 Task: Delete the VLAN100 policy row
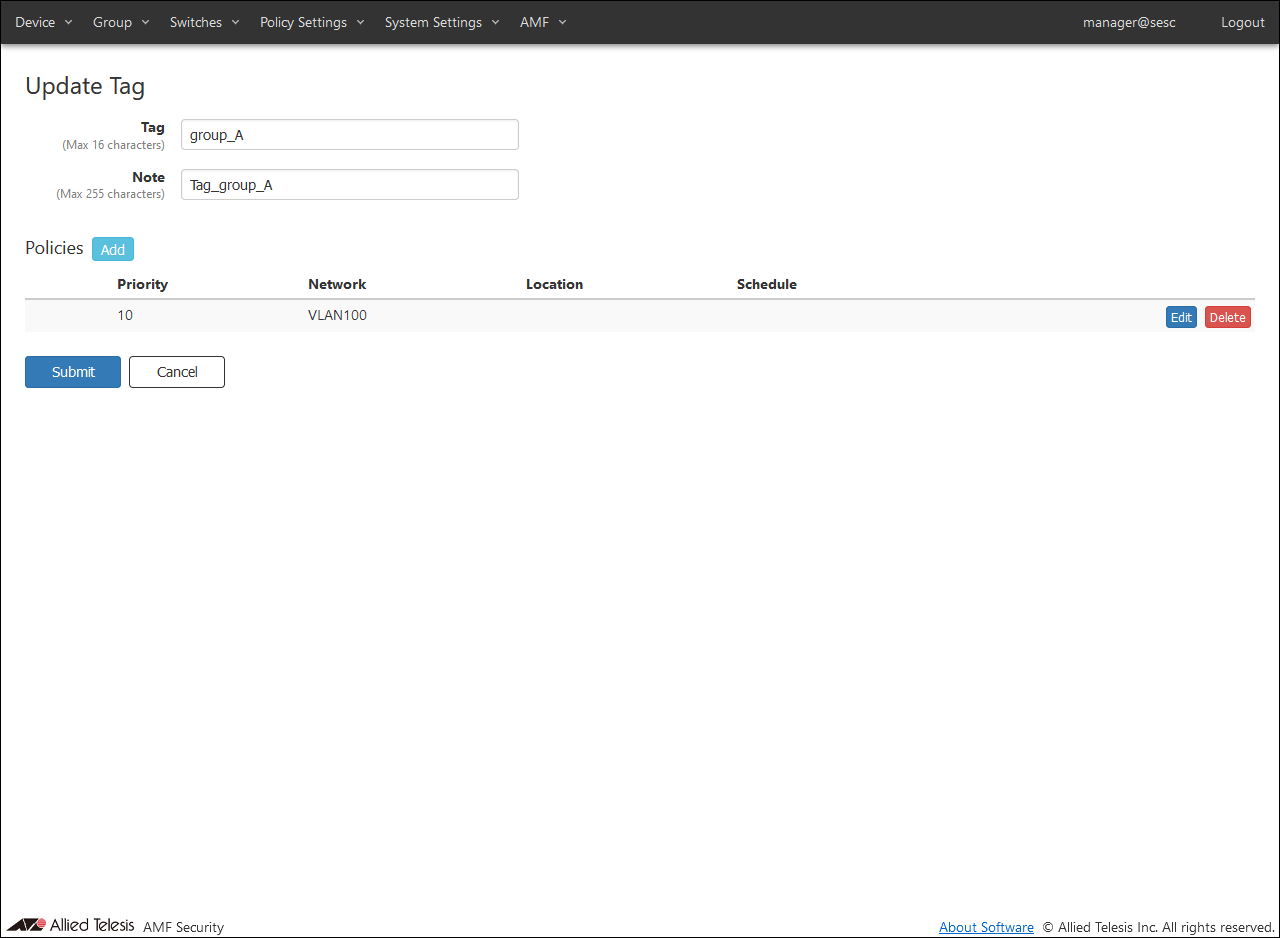(x=1227, y=317)
